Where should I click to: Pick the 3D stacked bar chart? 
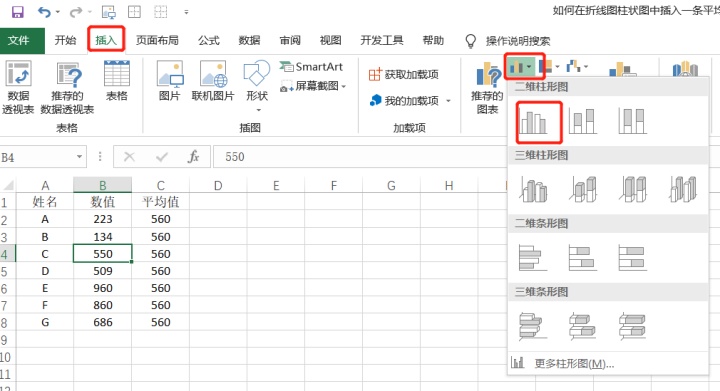[583, 326]
